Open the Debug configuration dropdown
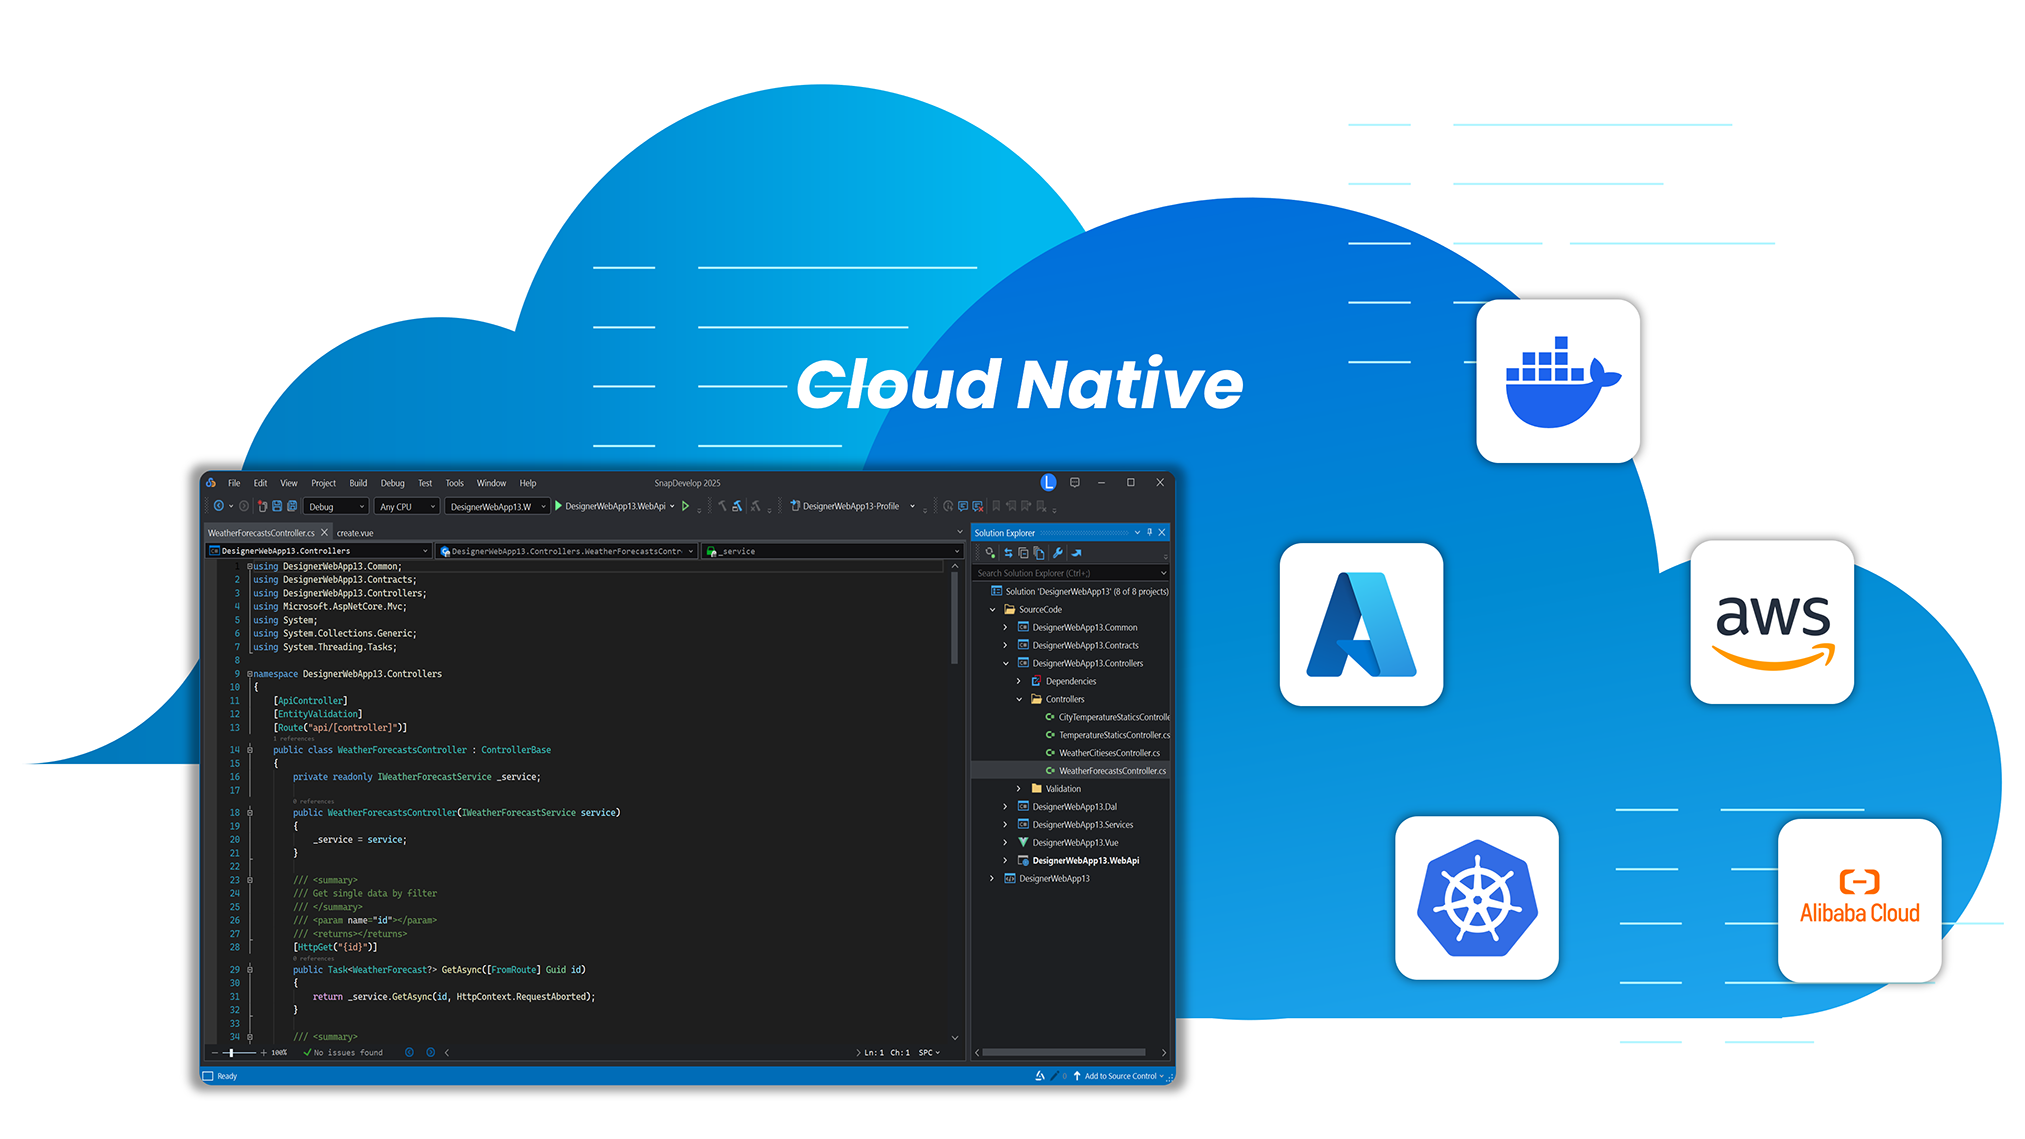The height and width of the screenshot is (1139, 2025). [336, 507]
